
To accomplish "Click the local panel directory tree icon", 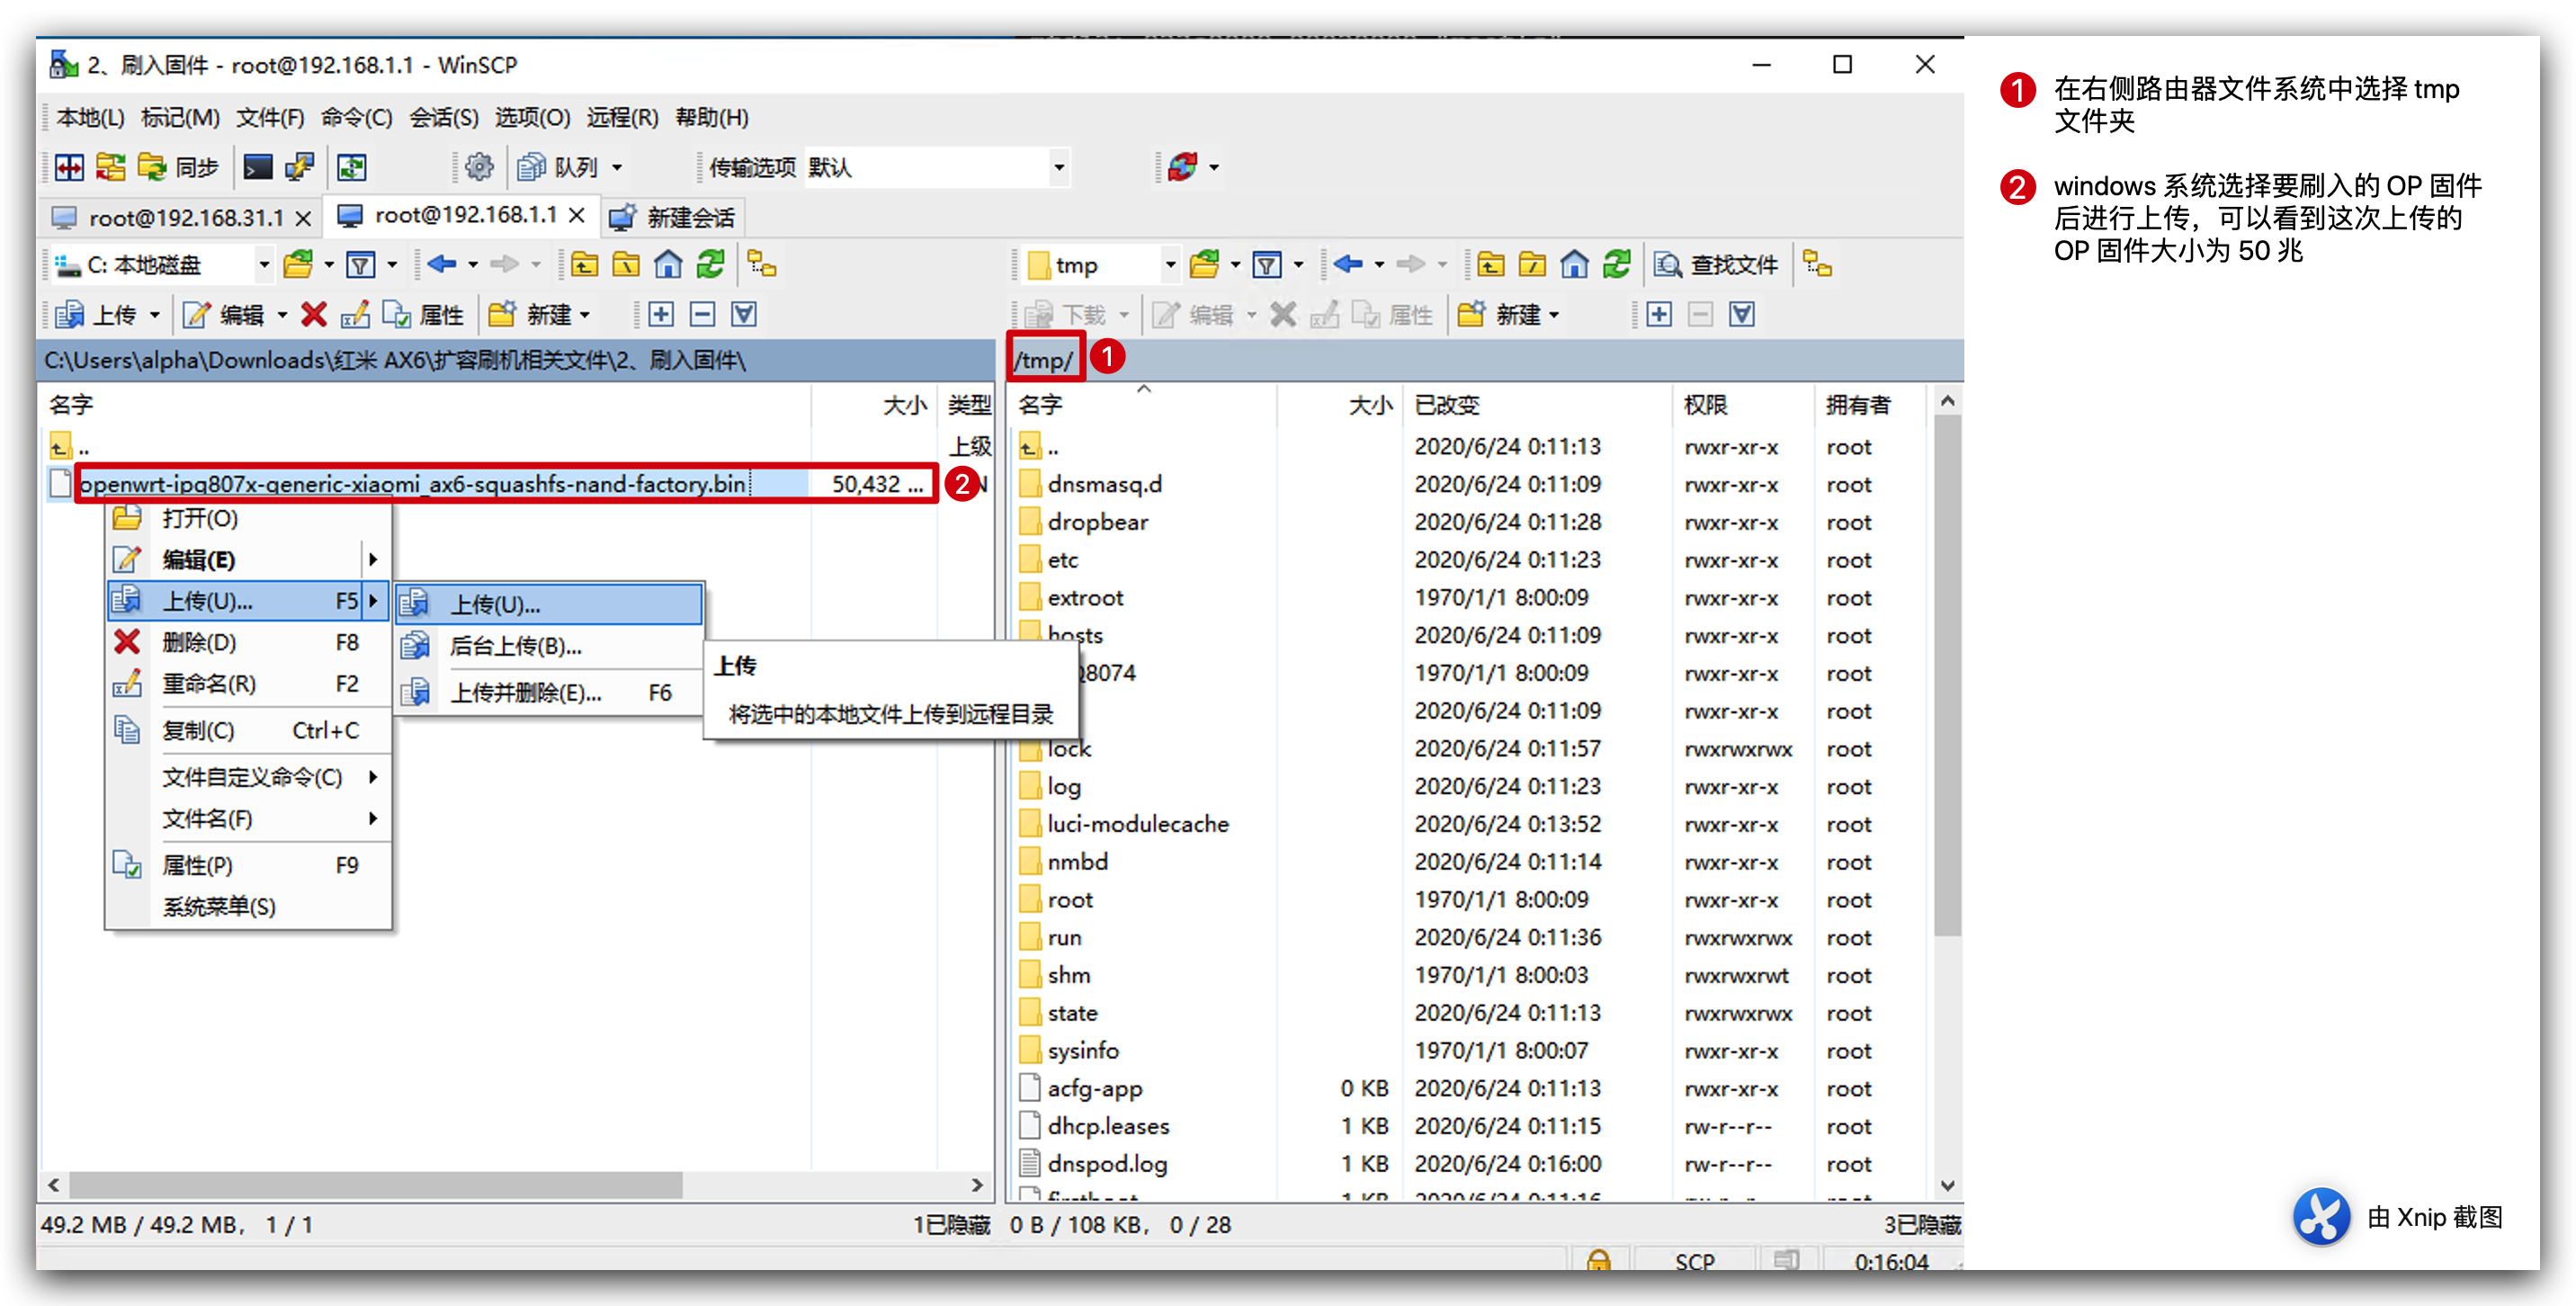I will point(762,265).
